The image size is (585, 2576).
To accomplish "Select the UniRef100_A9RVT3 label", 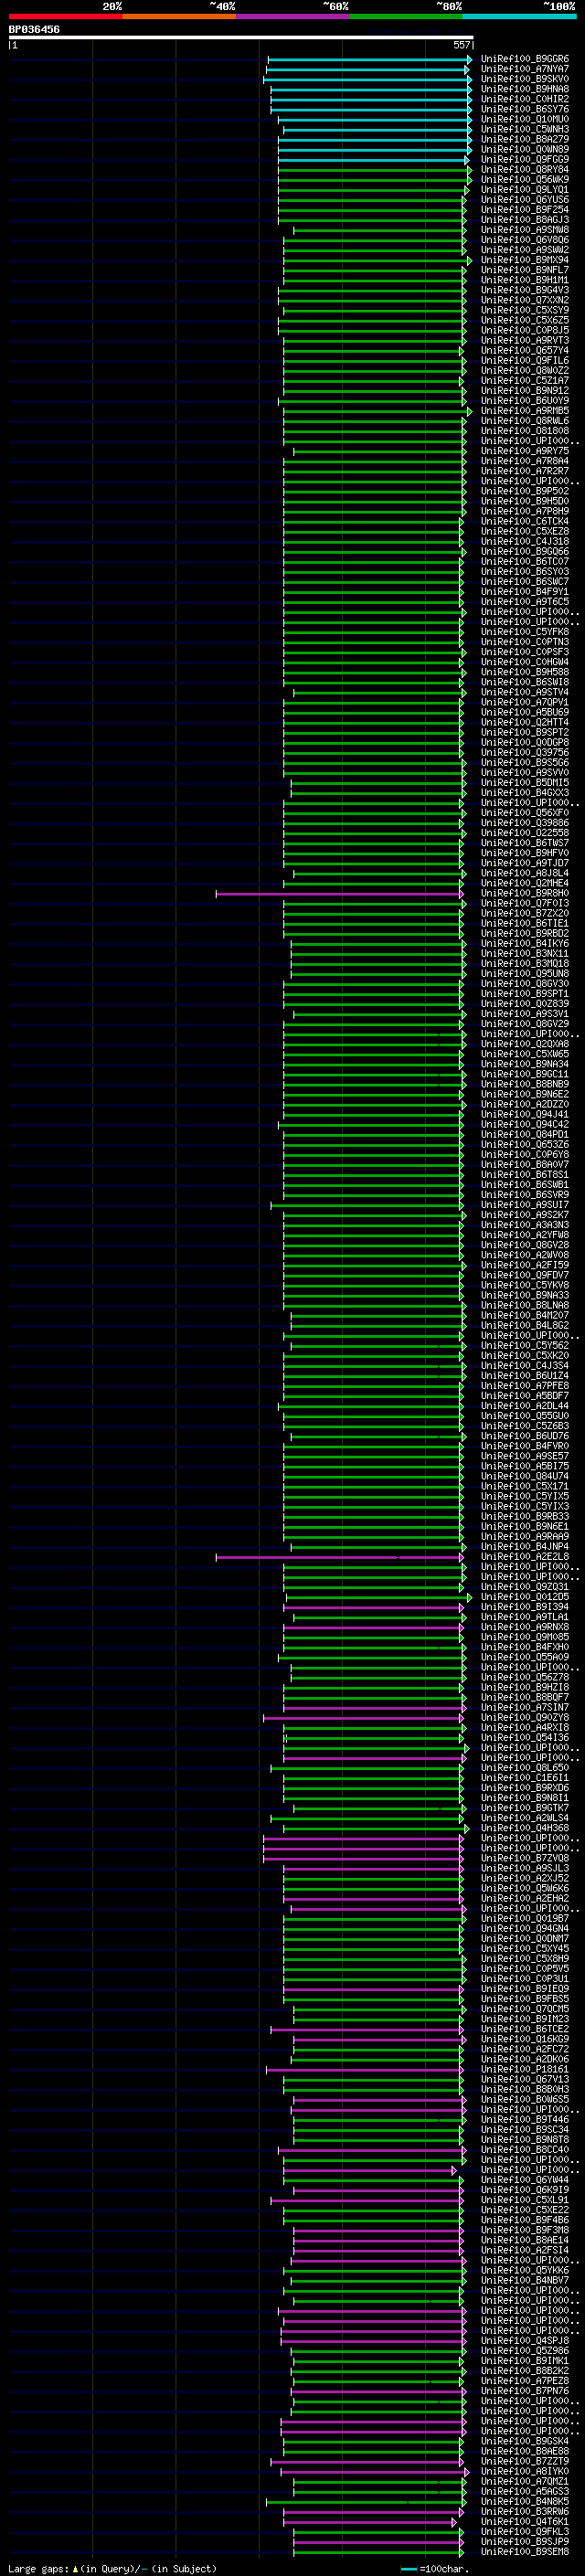I will (525, 340).
